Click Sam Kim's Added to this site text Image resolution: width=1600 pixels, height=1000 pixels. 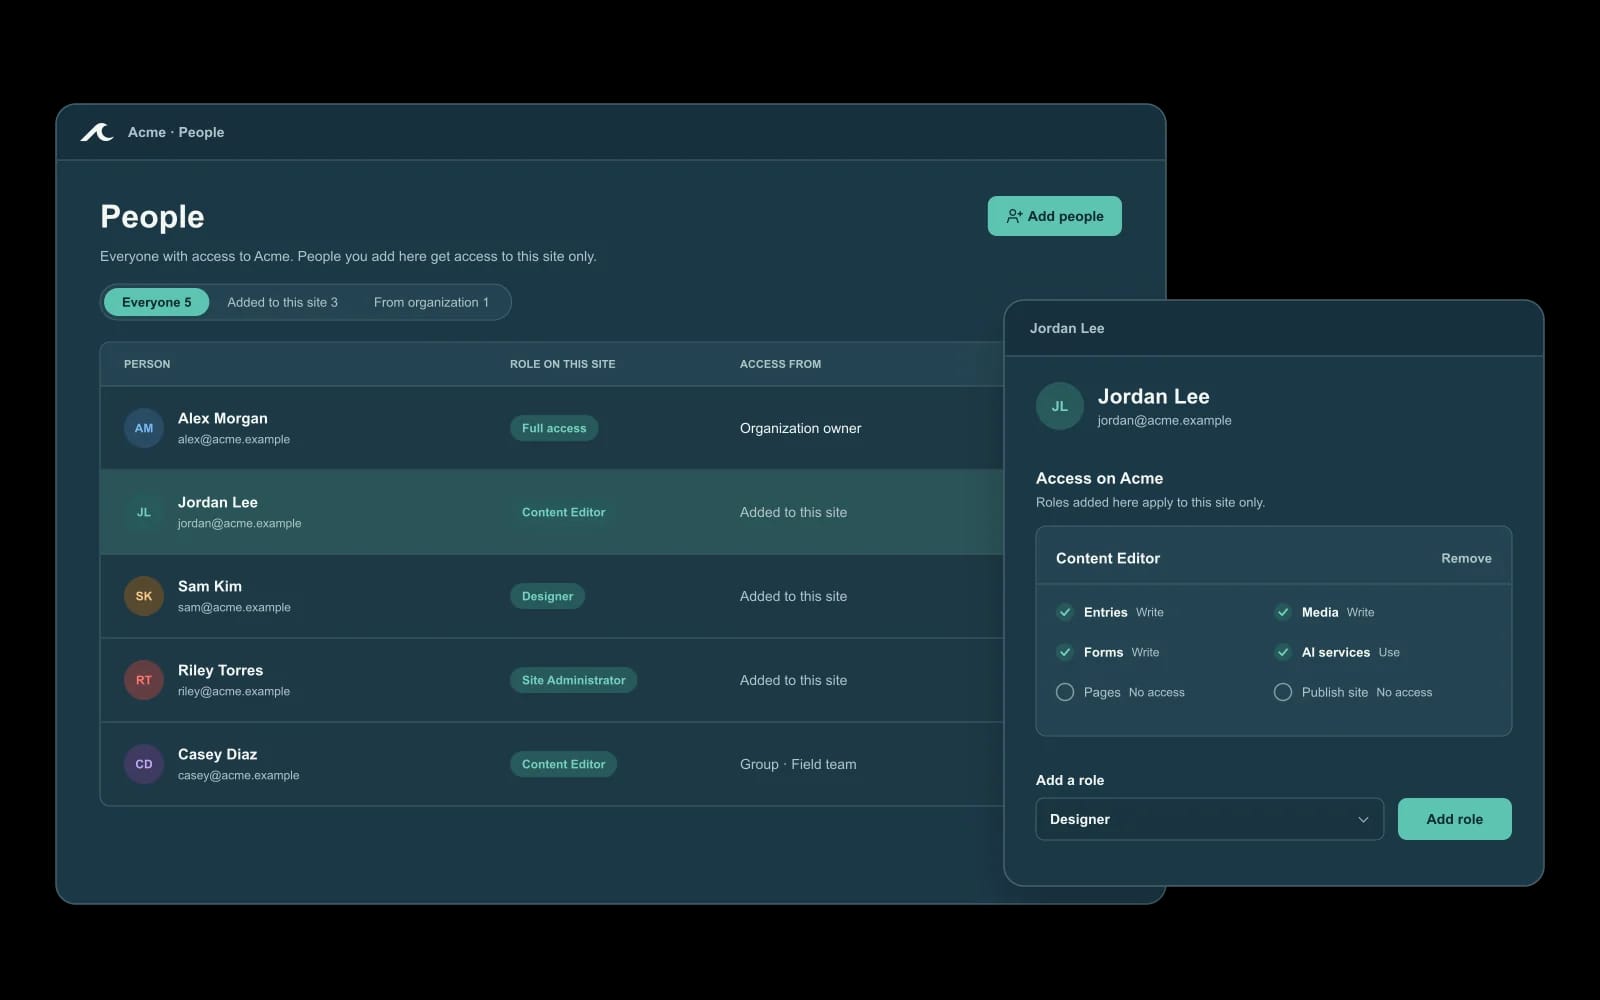(x=793, y=596)
